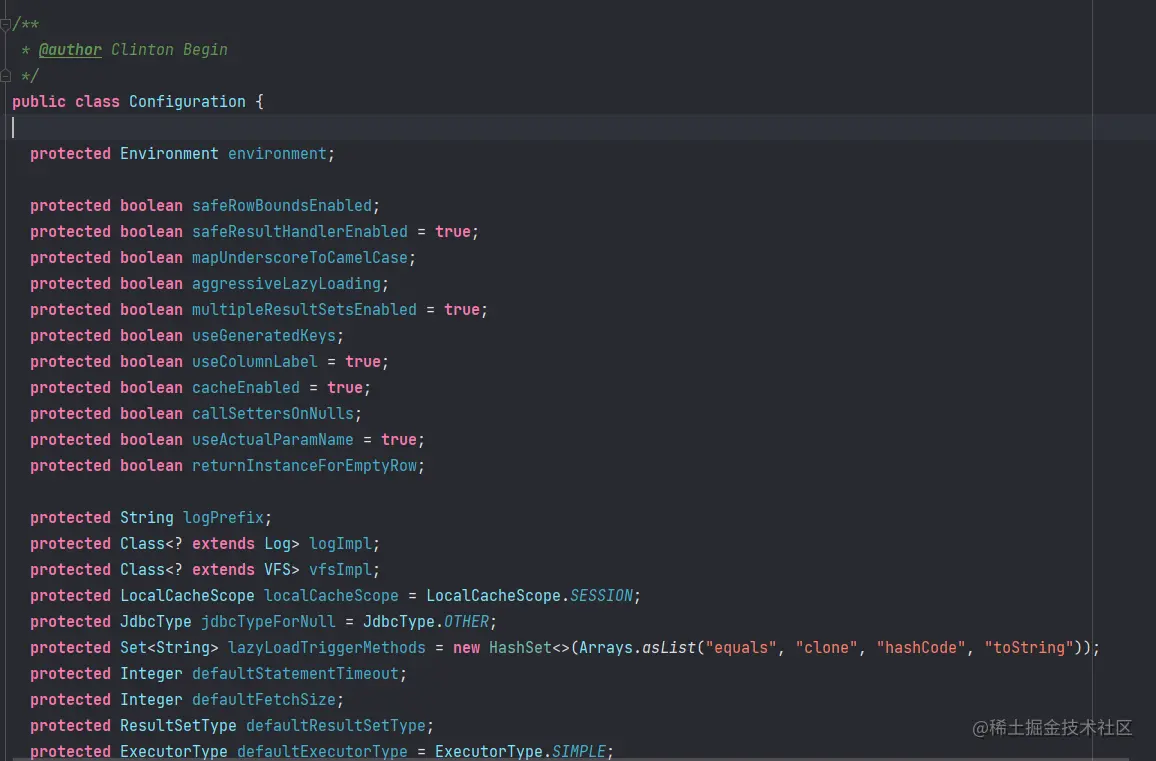Screen dimensions: 1156x761
Task: Click the "class" keyword before Configuration
Action: click(x=97, y=102)
